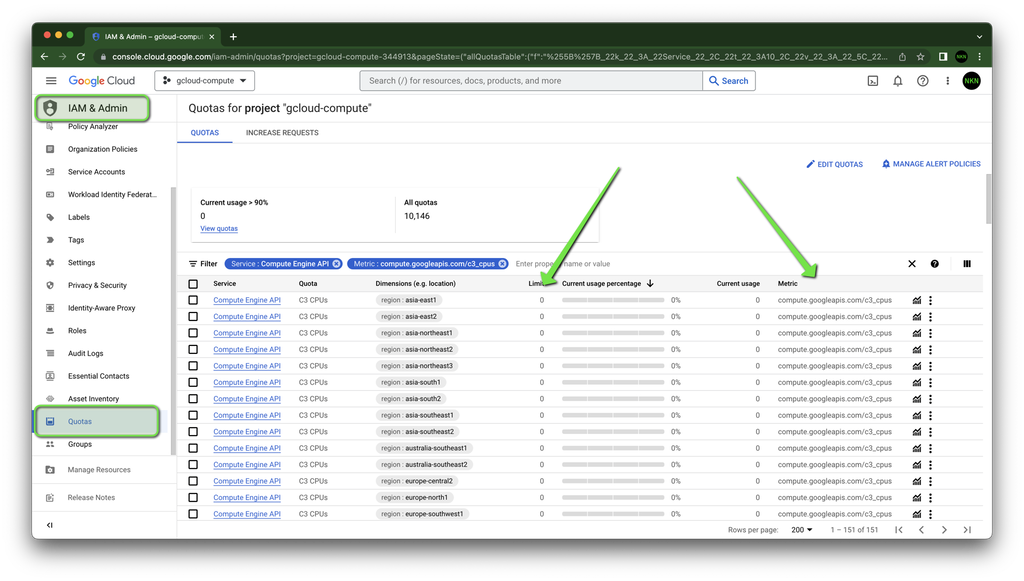Reload the browser page
1024x581 pixels.
tap(81, 57)
